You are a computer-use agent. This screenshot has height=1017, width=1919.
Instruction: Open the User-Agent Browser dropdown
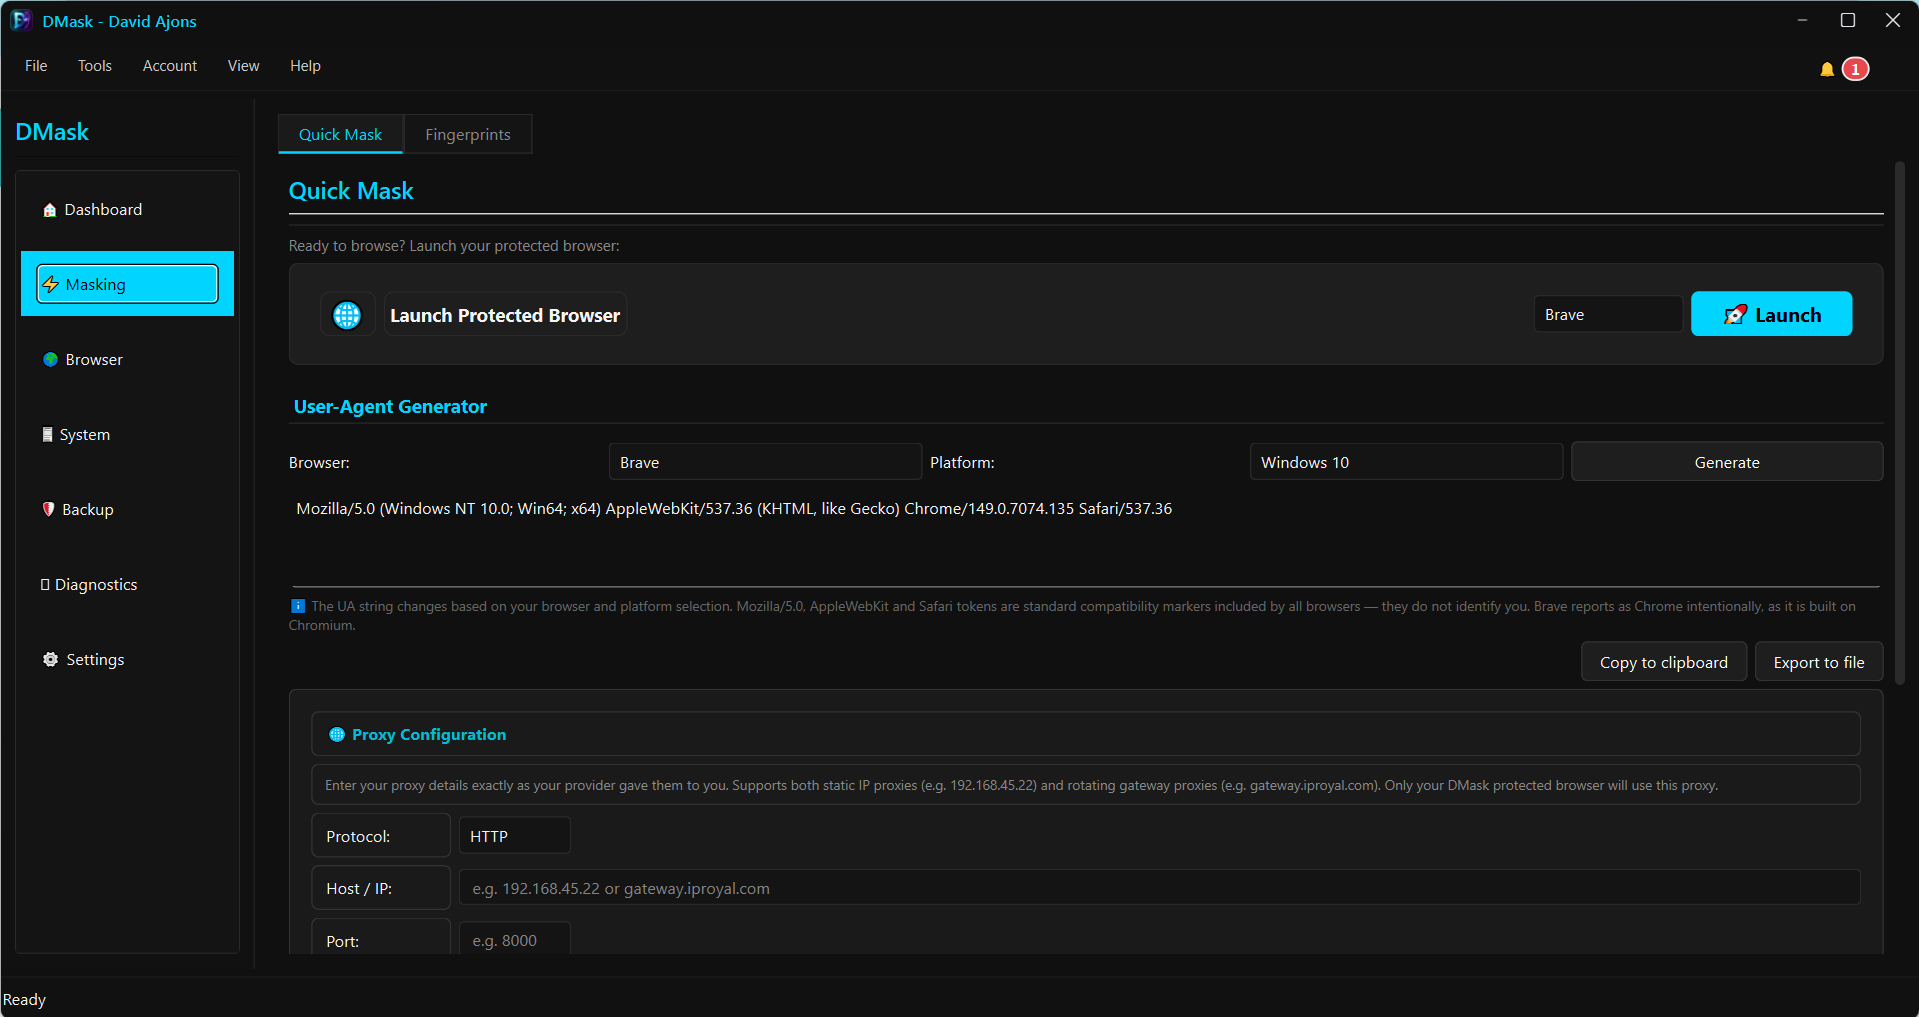pos(765,462)
